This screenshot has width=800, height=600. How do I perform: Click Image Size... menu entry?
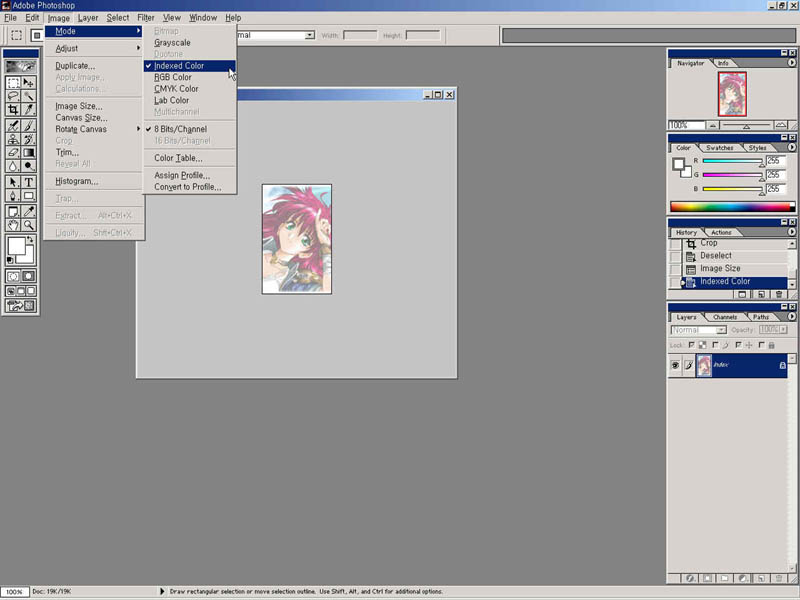78,106
